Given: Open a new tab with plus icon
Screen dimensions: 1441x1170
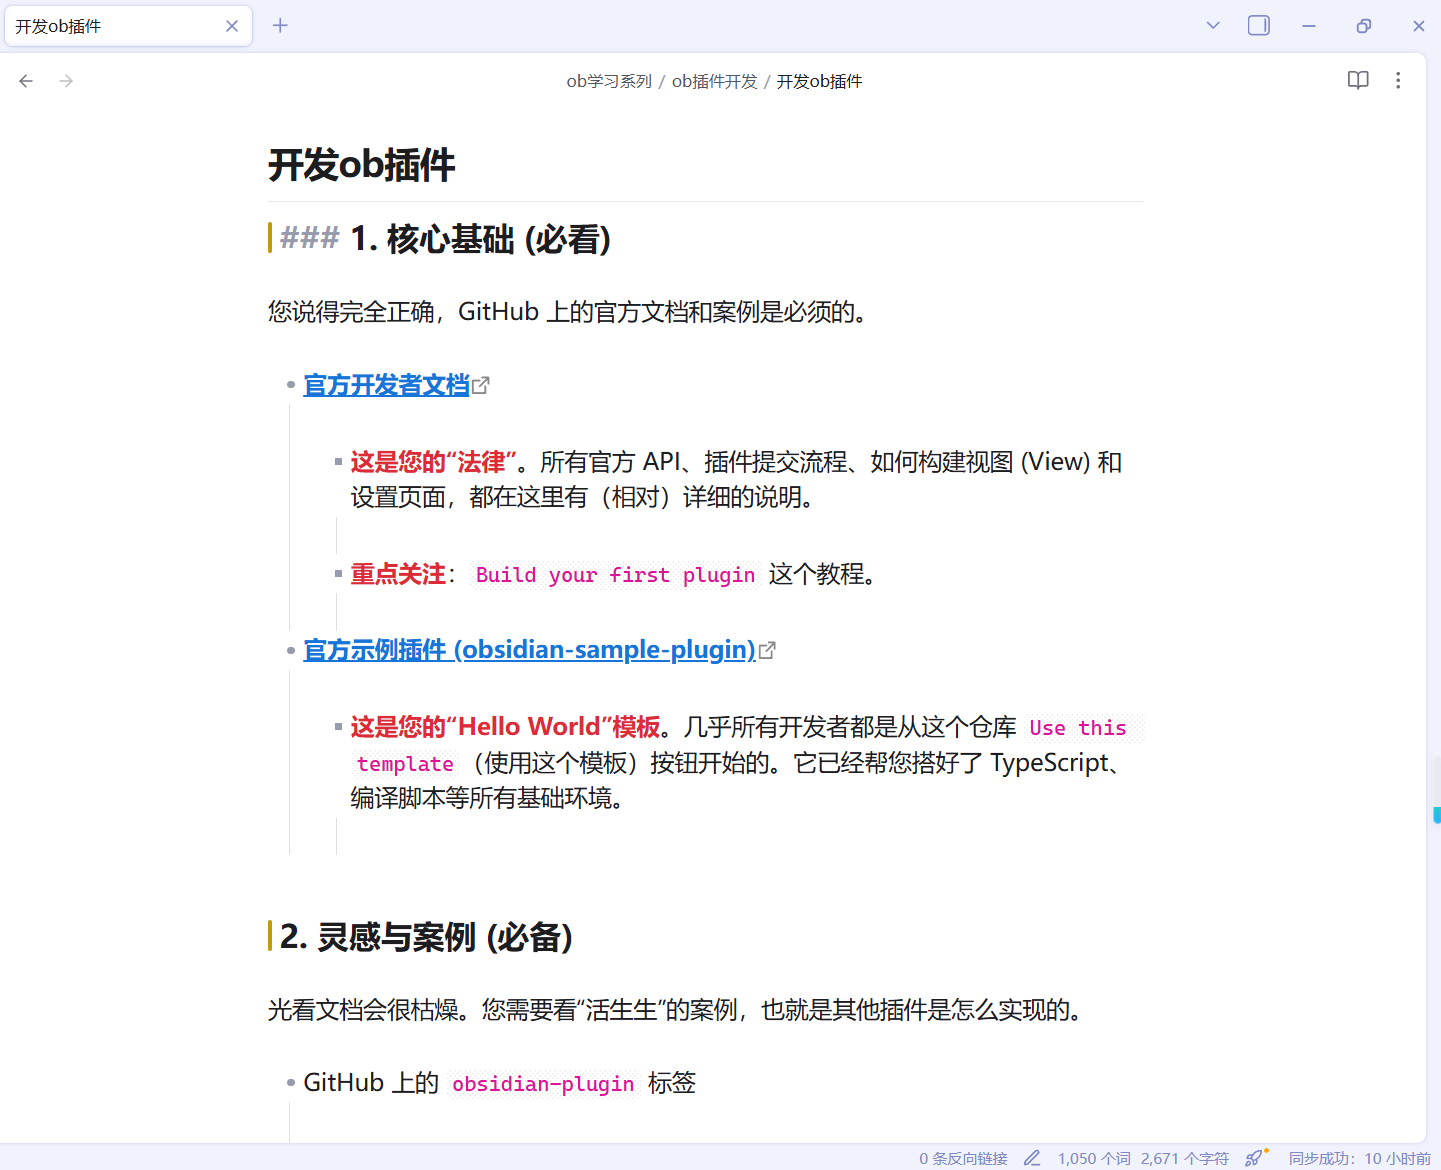Looking at the screenshot, I should (x=280, y=26).
